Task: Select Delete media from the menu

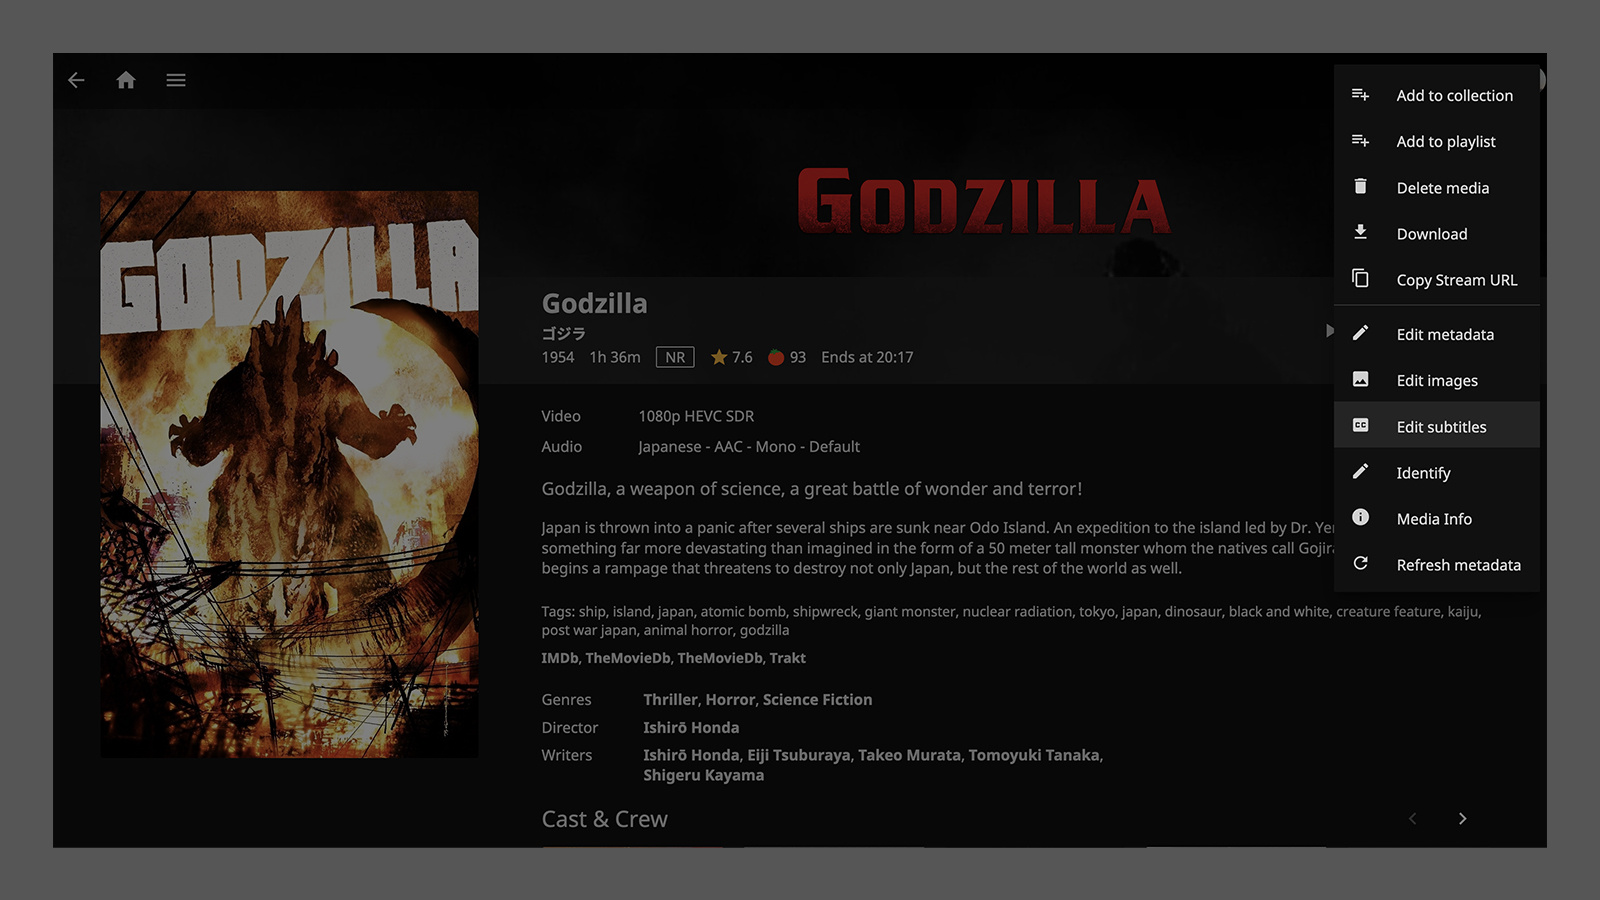Action: click(x=1443, y=187)
